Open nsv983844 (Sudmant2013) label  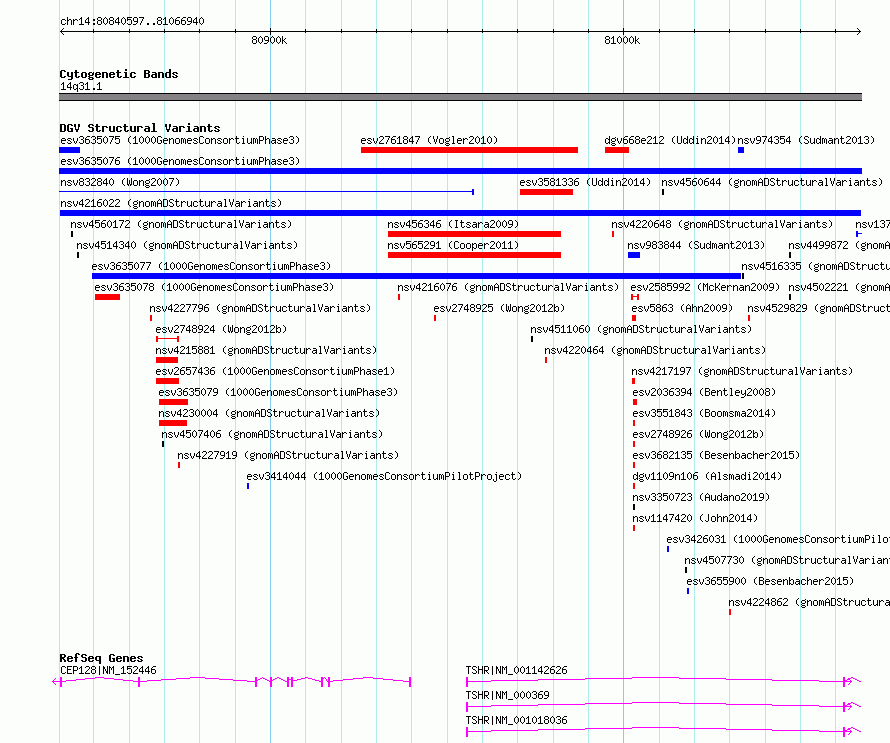pyautogui.click(x=696, y=245)
